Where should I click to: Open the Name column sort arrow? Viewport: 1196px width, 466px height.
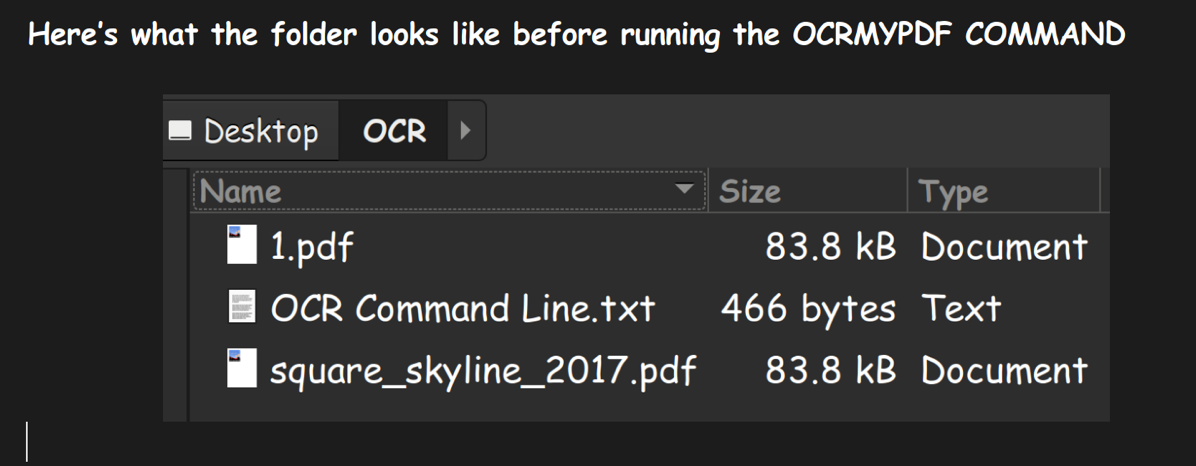(685, 190)
